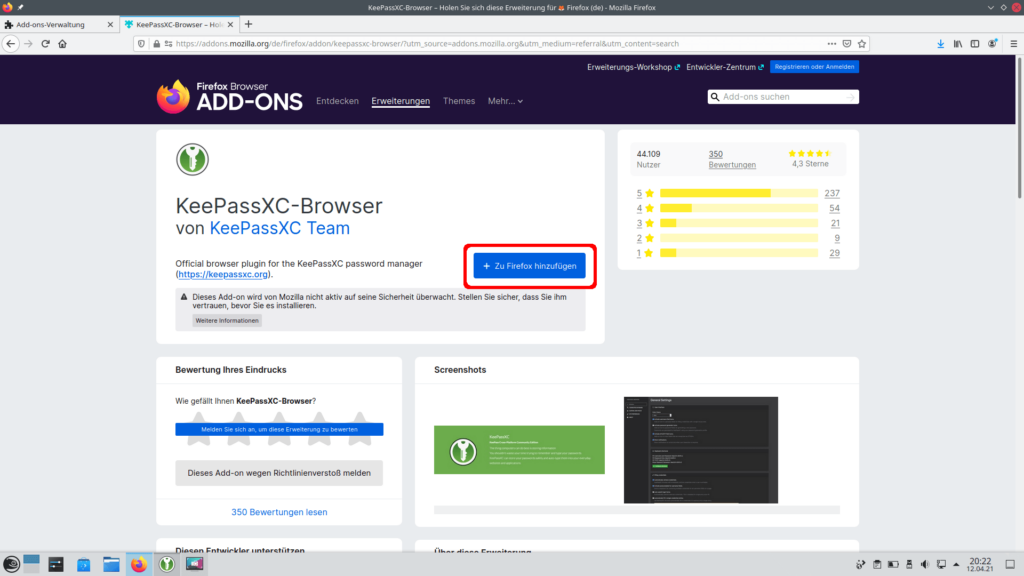Open the KeePassXC Team author link
The height and width of the screenshot is (576, 1024).
pos(280,228)
